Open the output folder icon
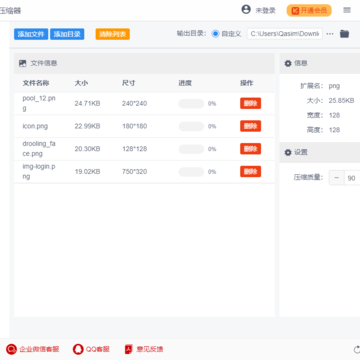Screen dimensions: 360x360 [x=344, y=34]
